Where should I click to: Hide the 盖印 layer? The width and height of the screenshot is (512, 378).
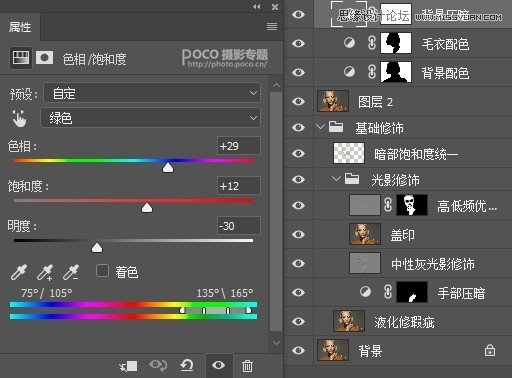[x=298, y=234]
